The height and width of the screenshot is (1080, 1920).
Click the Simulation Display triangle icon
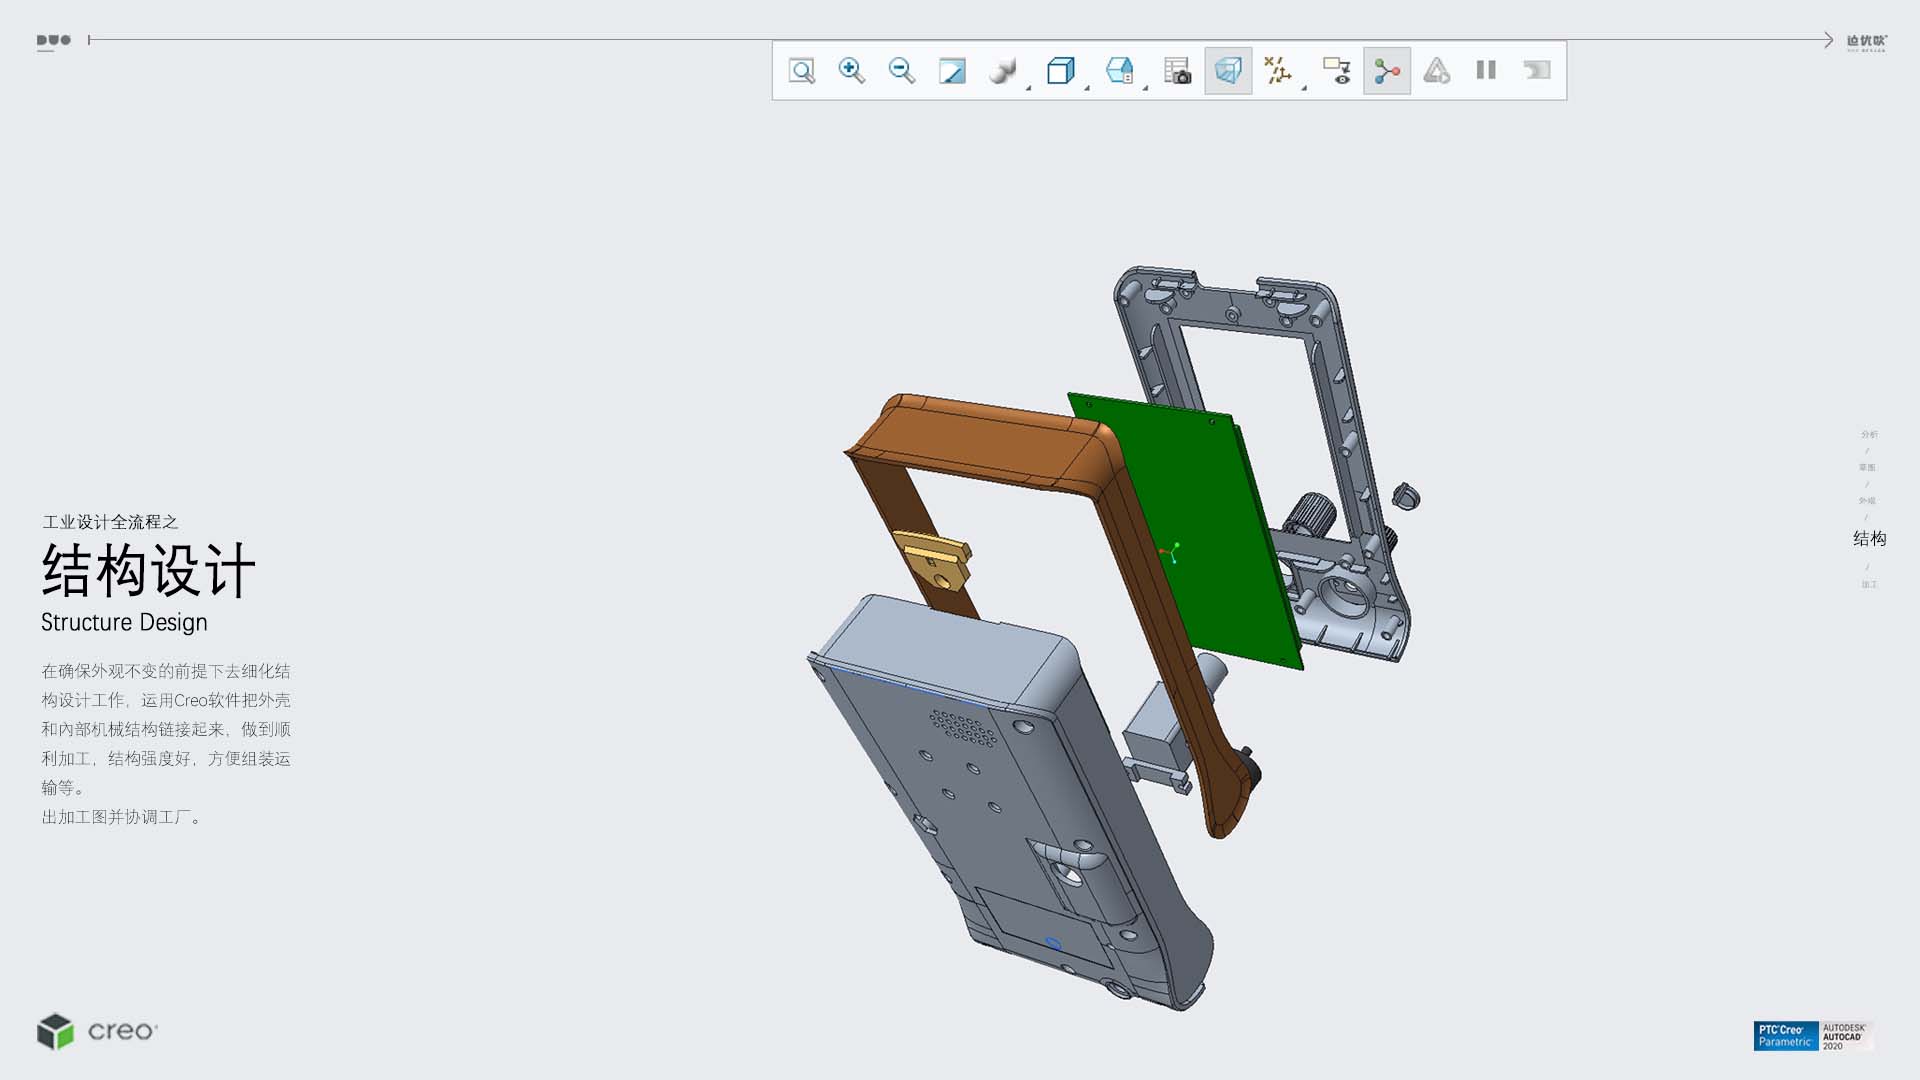(x=1437, y=71)
